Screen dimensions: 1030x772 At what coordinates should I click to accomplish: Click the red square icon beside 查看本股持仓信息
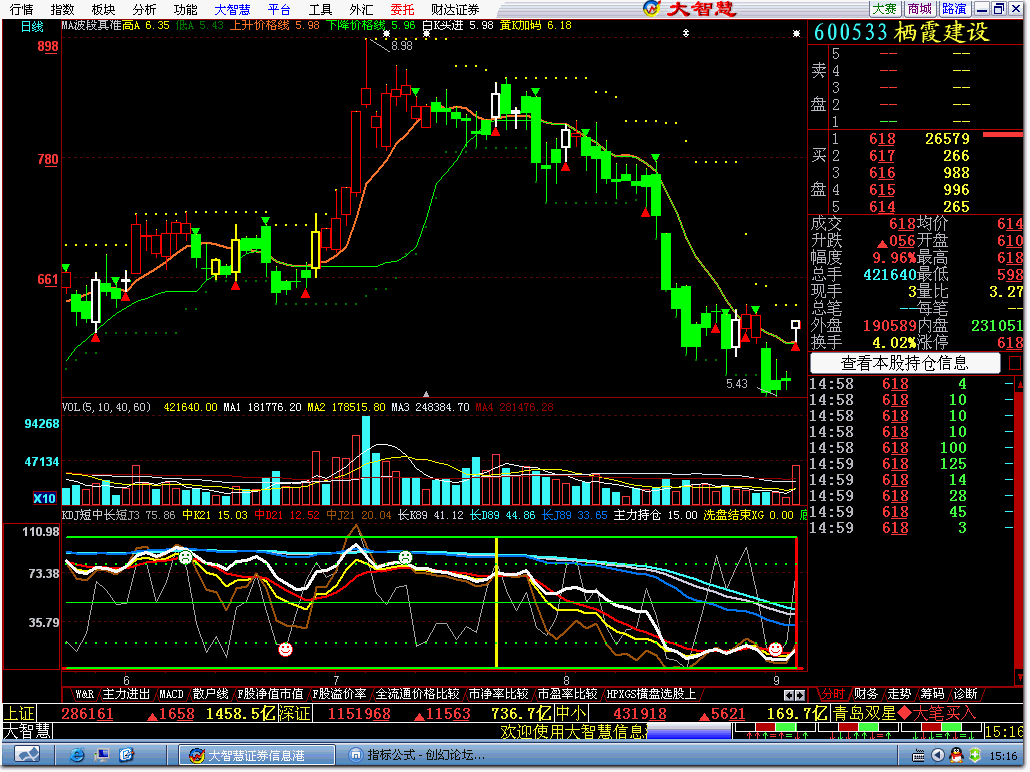point(1015,363)
